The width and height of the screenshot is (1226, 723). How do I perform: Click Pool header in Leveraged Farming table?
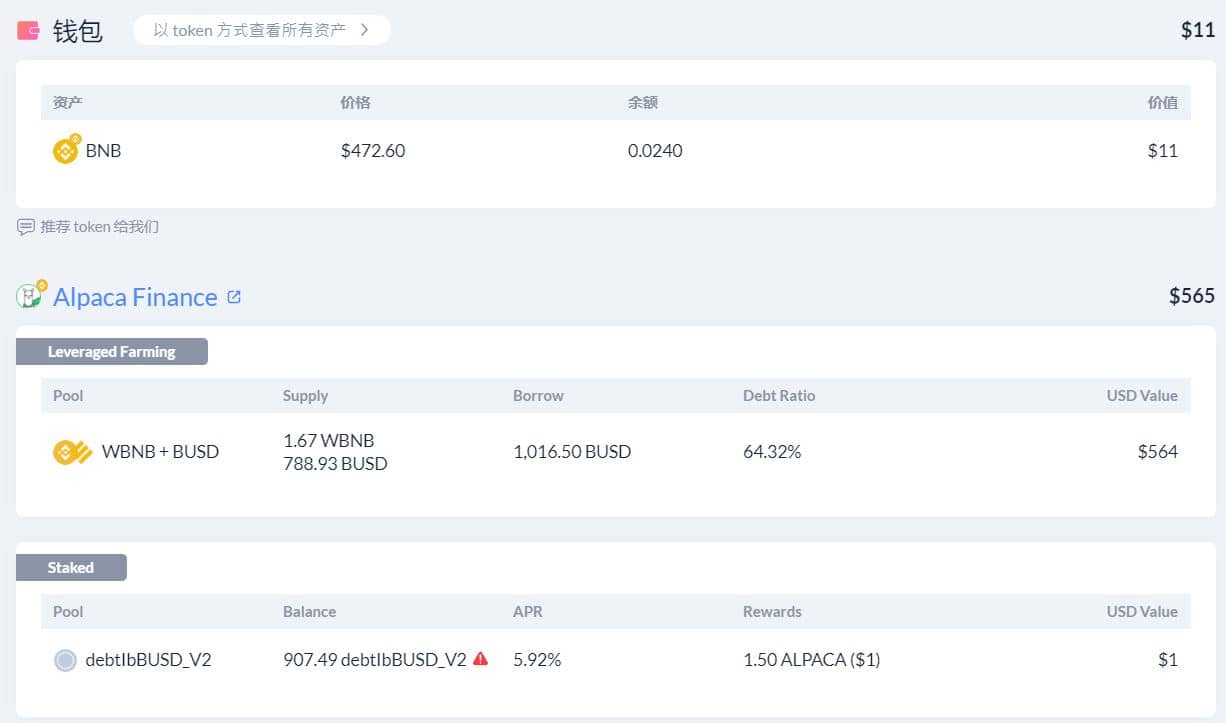point(68,396)
